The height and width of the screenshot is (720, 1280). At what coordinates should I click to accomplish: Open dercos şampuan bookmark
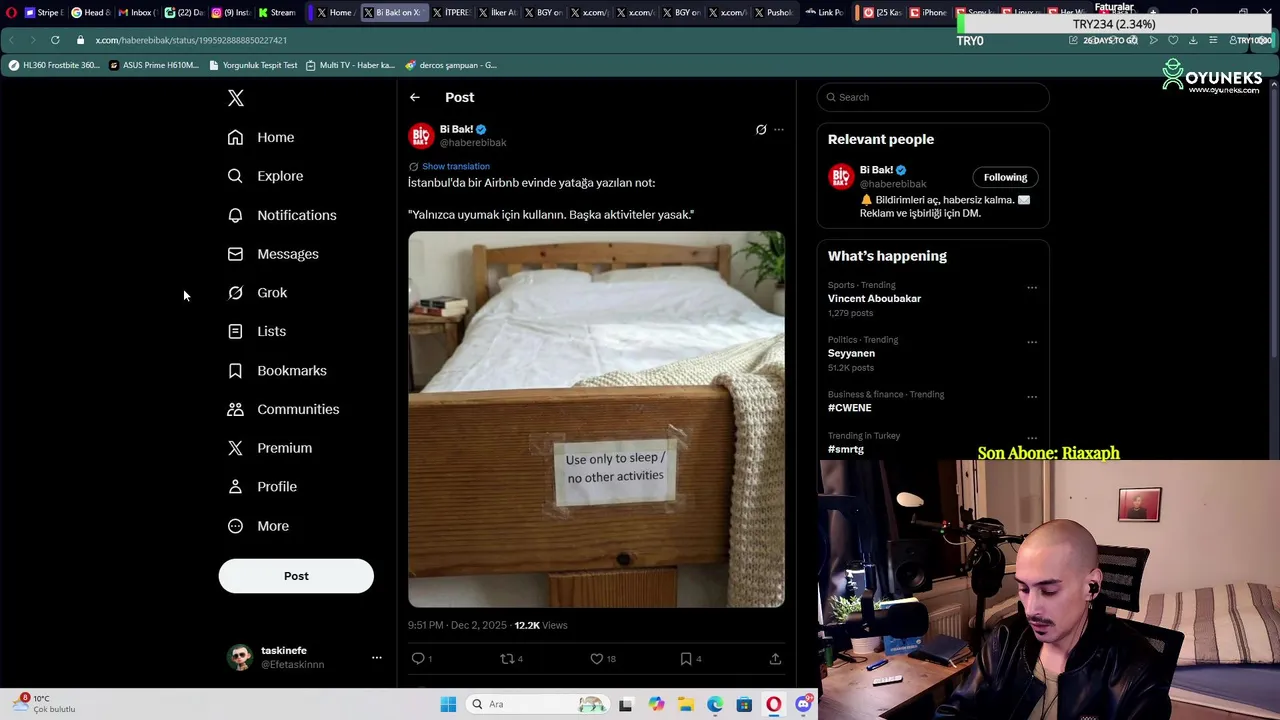(x=451, y=65)
